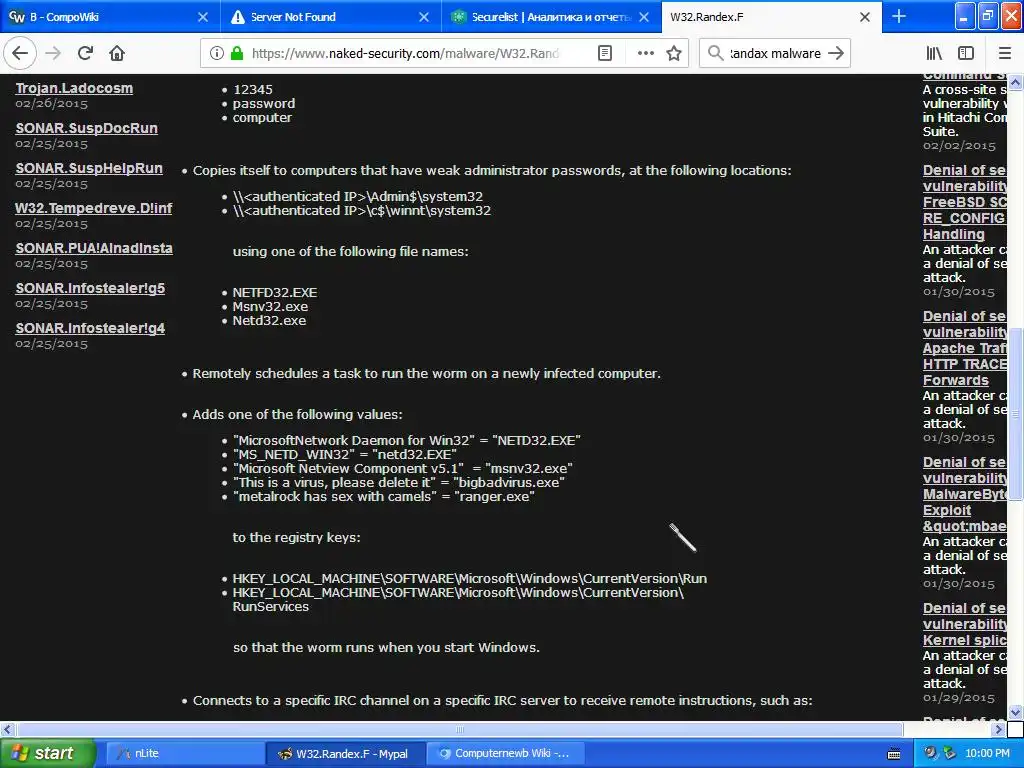Click the search magnifier icon

click(715, 53)
